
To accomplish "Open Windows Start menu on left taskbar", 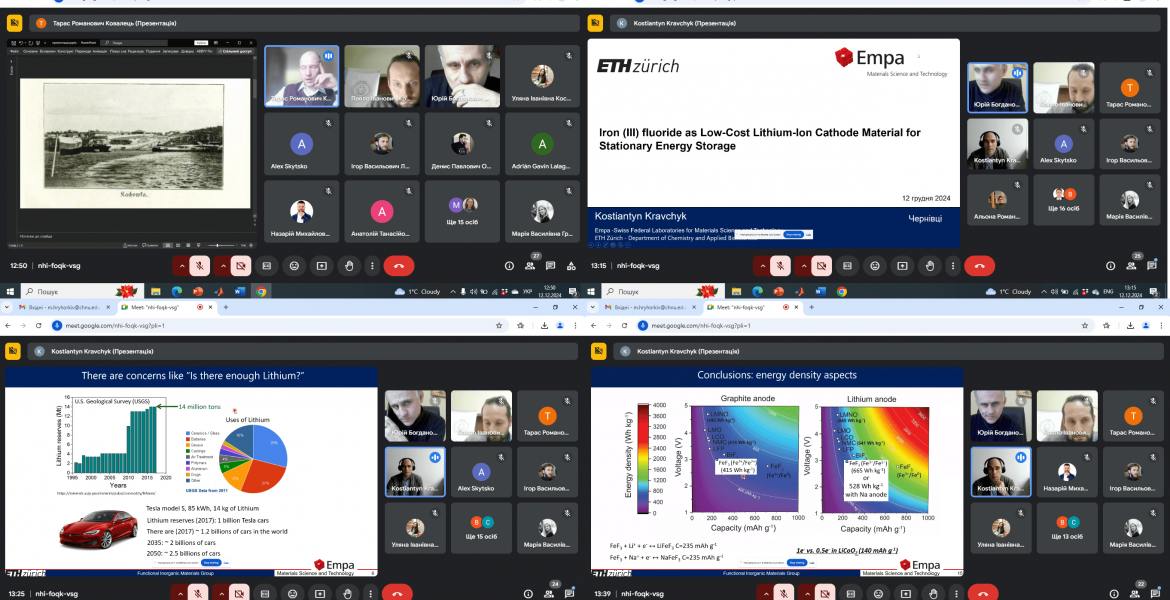I will tap(10, 291).
